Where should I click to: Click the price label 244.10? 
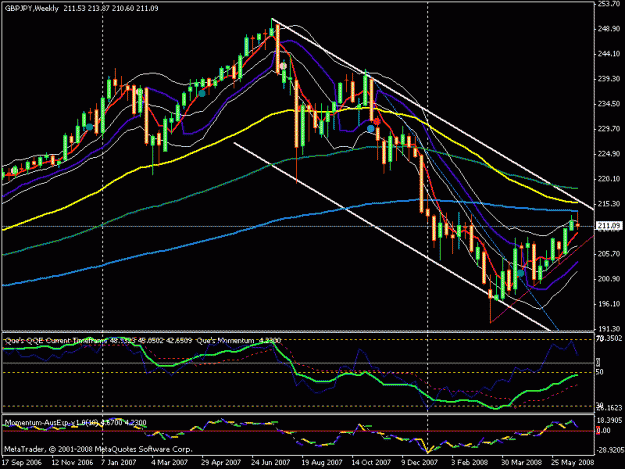point(609,54)
